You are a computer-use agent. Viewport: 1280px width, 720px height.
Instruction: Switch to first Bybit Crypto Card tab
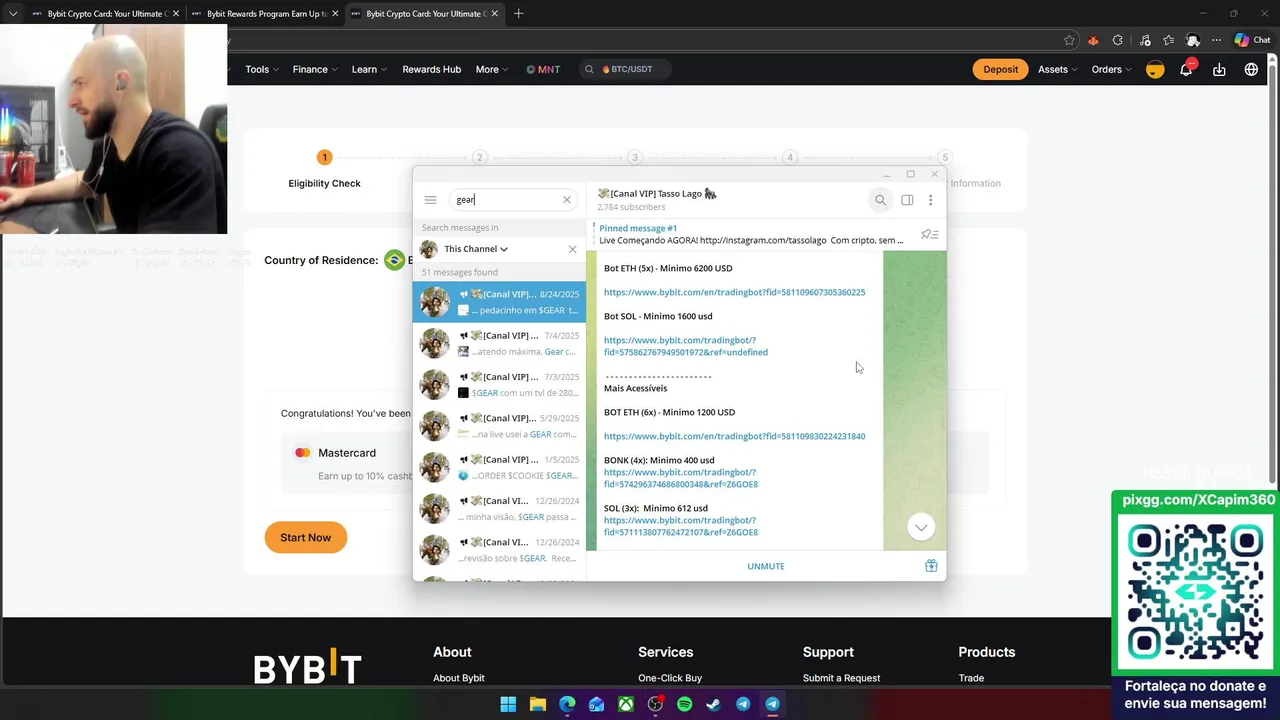point(105,14)
